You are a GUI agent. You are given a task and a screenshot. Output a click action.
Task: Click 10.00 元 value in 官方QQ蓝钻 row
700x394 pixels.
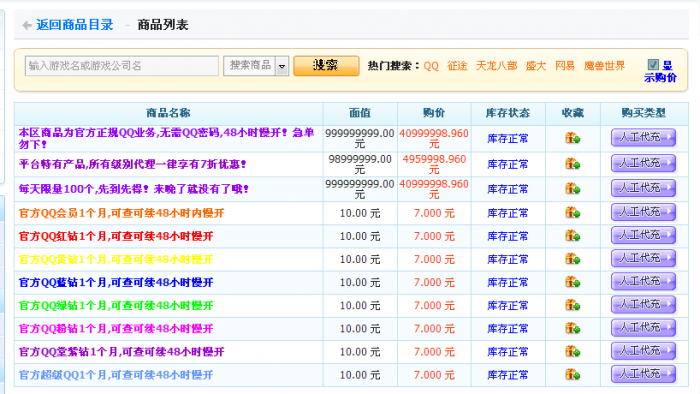point(360,283)
